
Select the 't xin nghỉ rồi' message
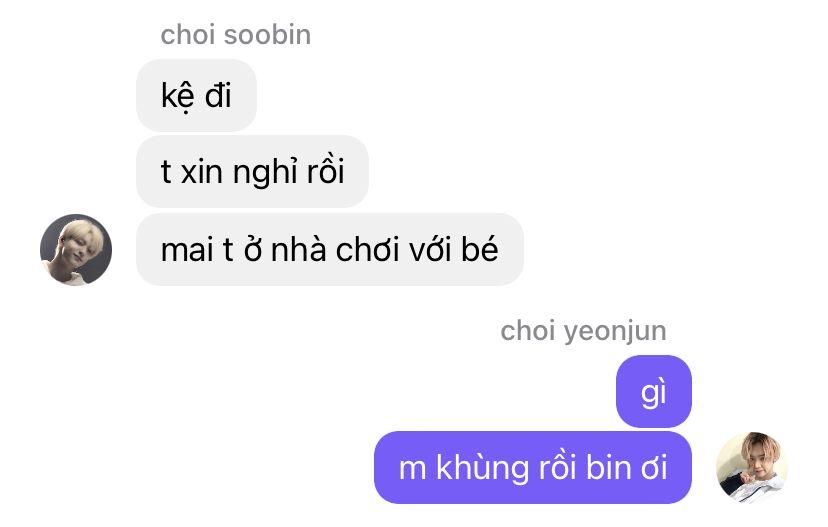pyautogui.click(x=252, y=172)
